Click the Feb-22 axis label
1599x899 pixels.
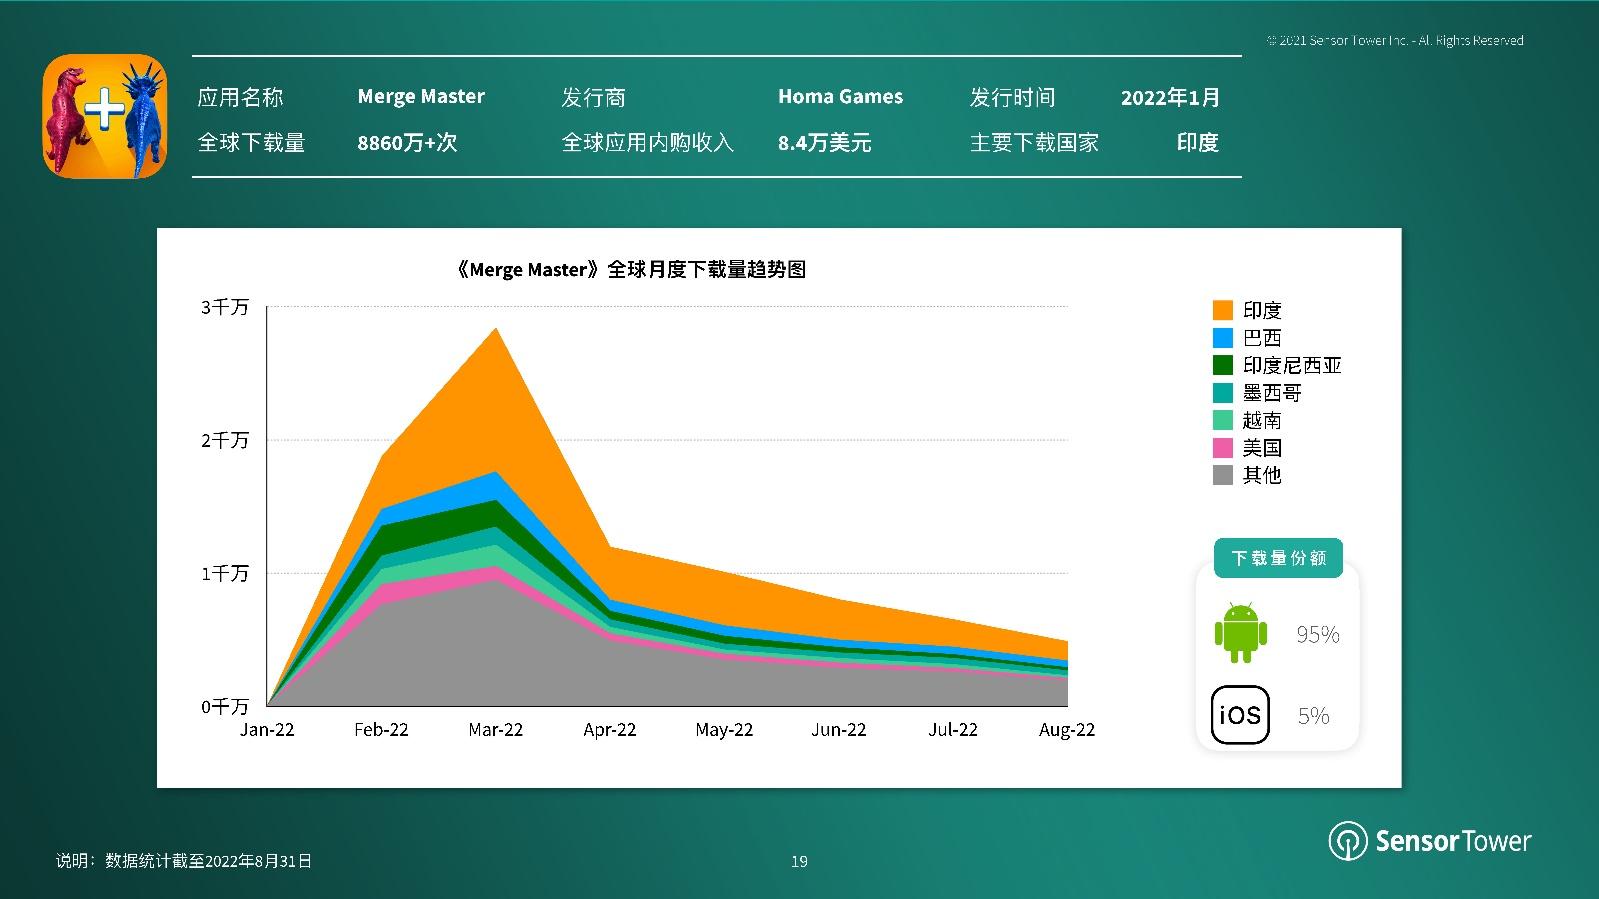(381, 730)
